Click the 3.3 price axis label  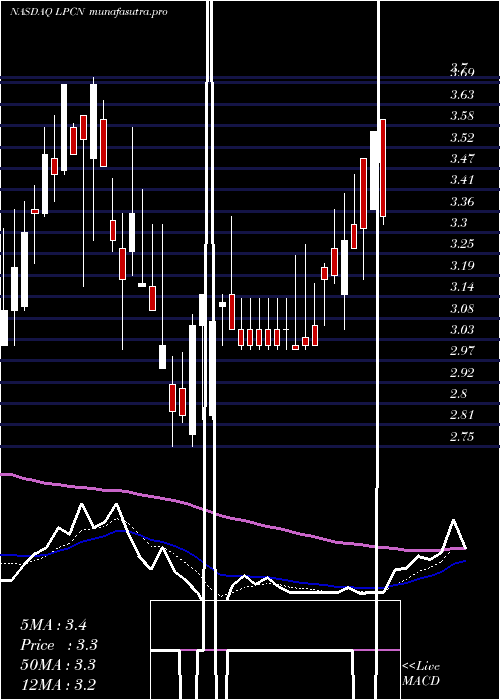click(x=459, y=223)
